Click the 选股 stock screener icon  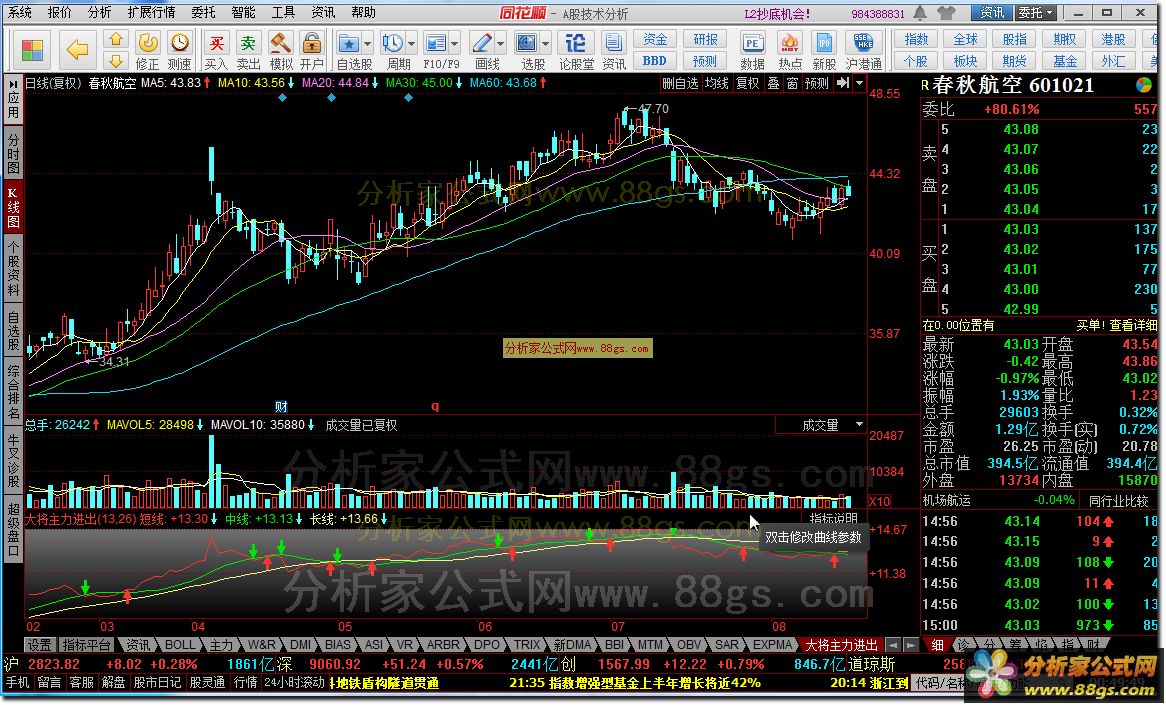(x=526, y=43)
